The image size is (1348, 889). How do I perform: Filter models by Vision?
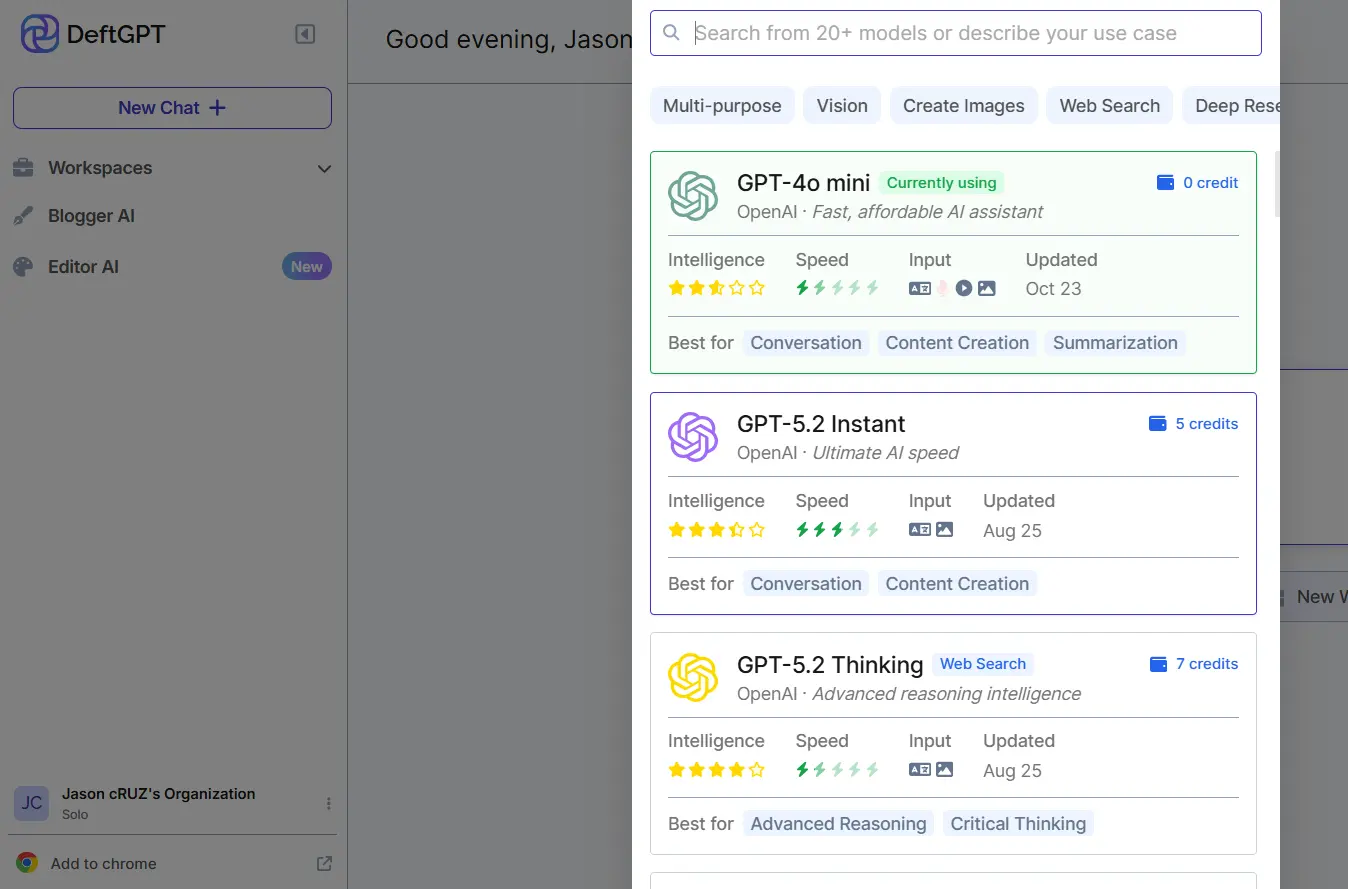tap(842, 106)
